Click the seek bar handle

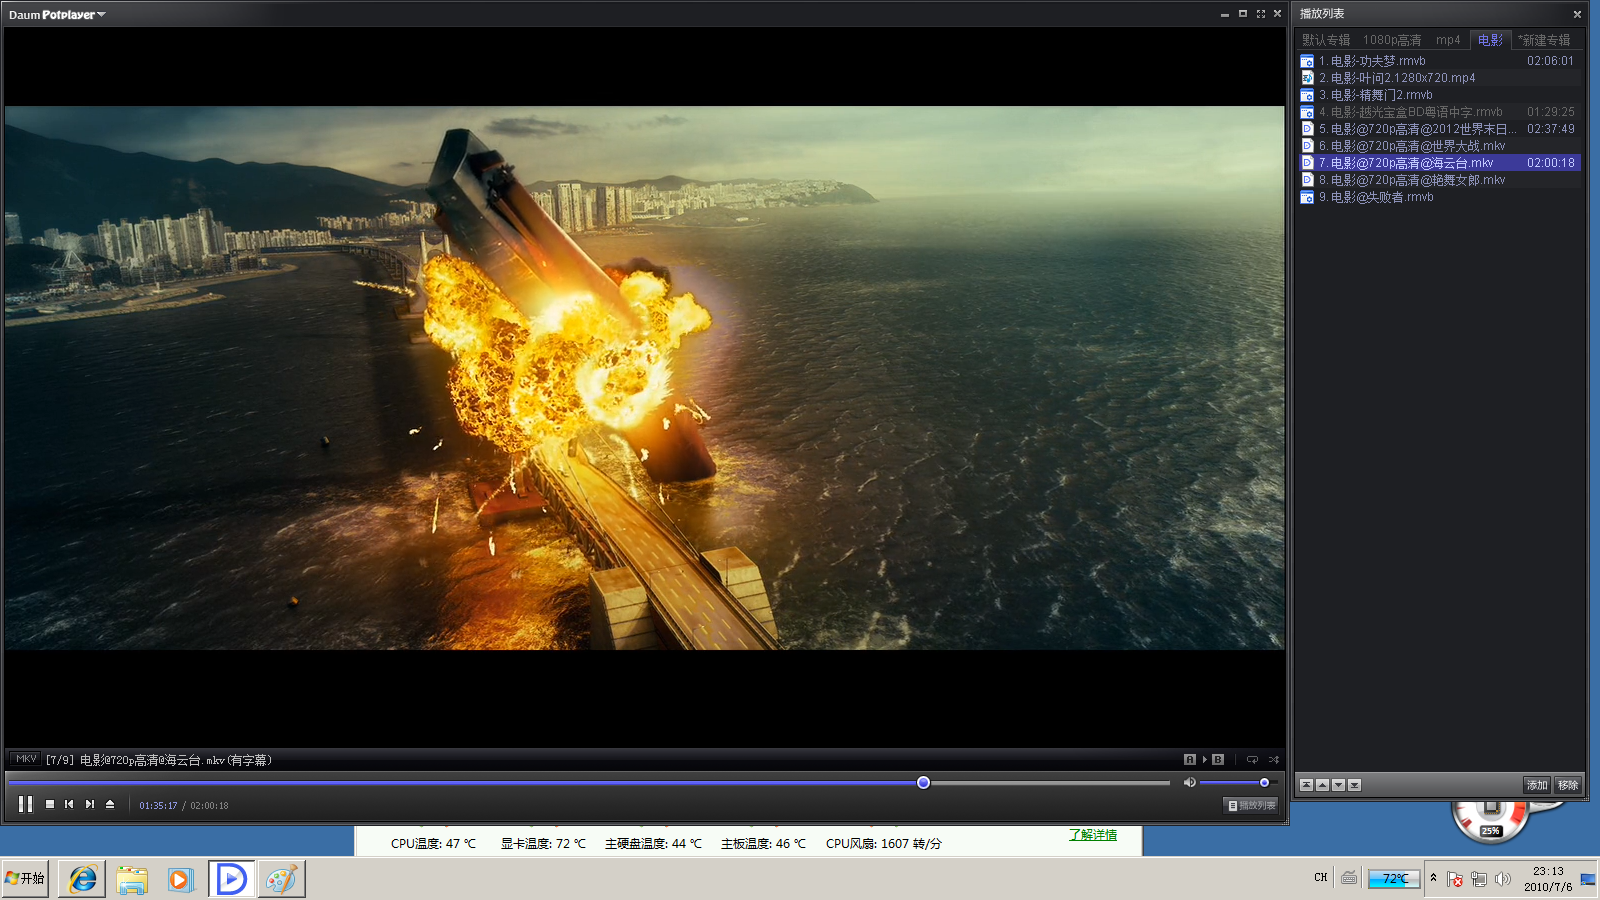(x=923, y=782)
